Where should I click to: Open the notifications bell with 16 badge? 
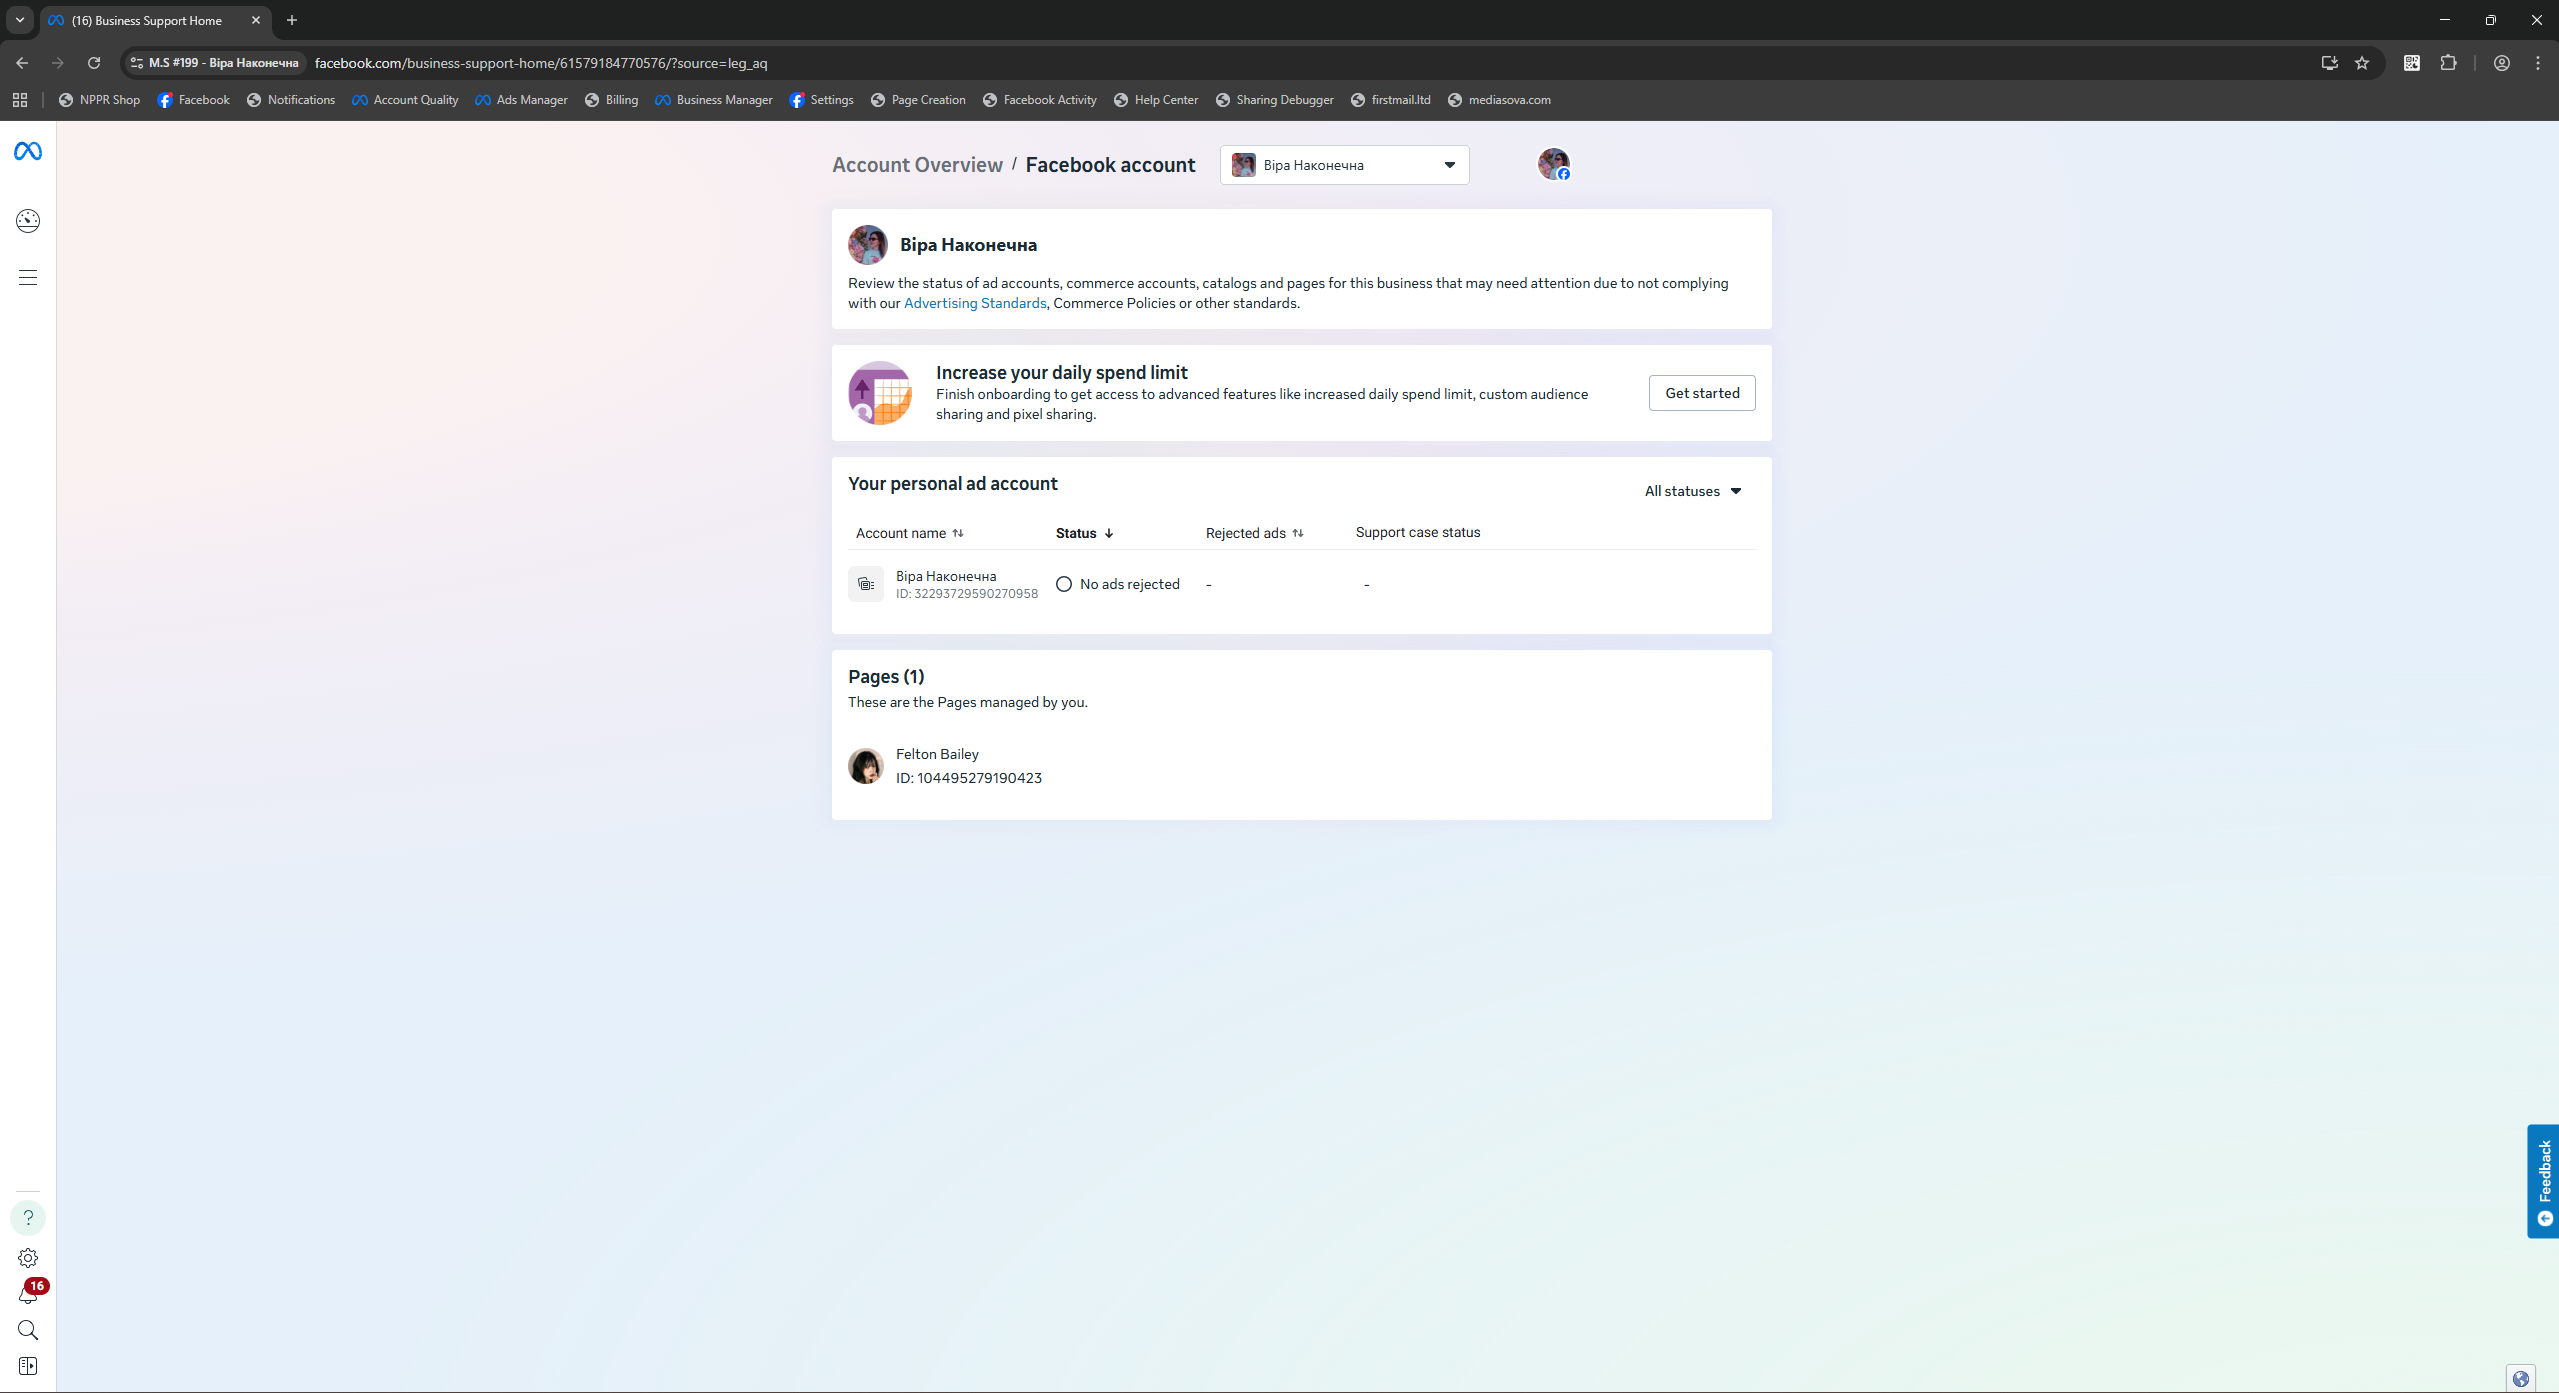coord(28,1294)
